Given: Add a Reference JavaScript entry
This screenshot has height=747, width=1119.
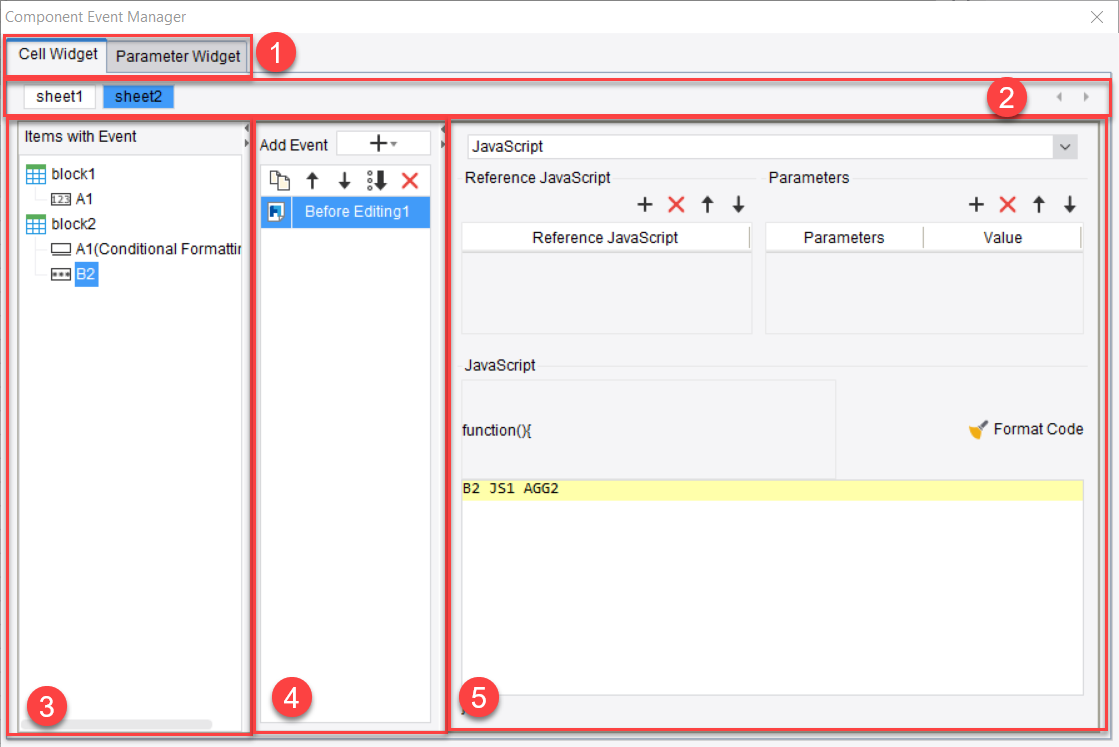Looking at the screenshot, I should click(x=644, y=205).
